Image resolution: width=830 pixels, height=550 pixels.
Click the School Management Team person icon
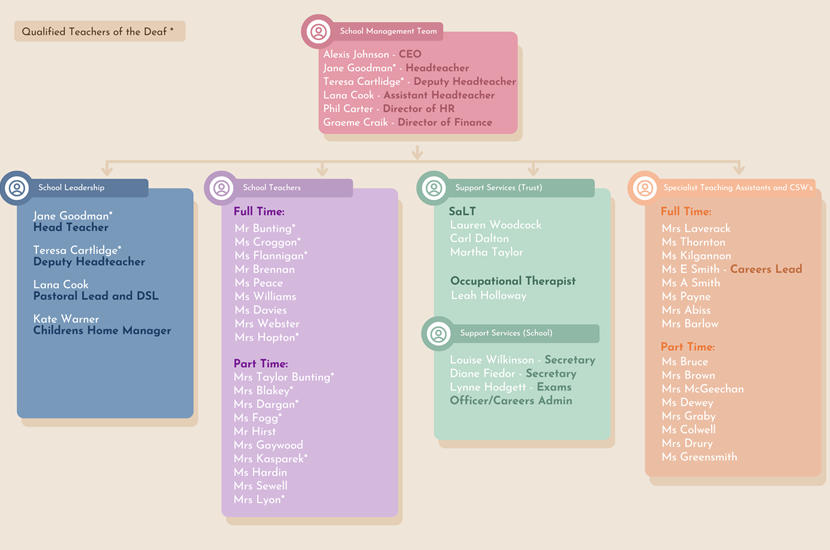click(x=318, y=32)
